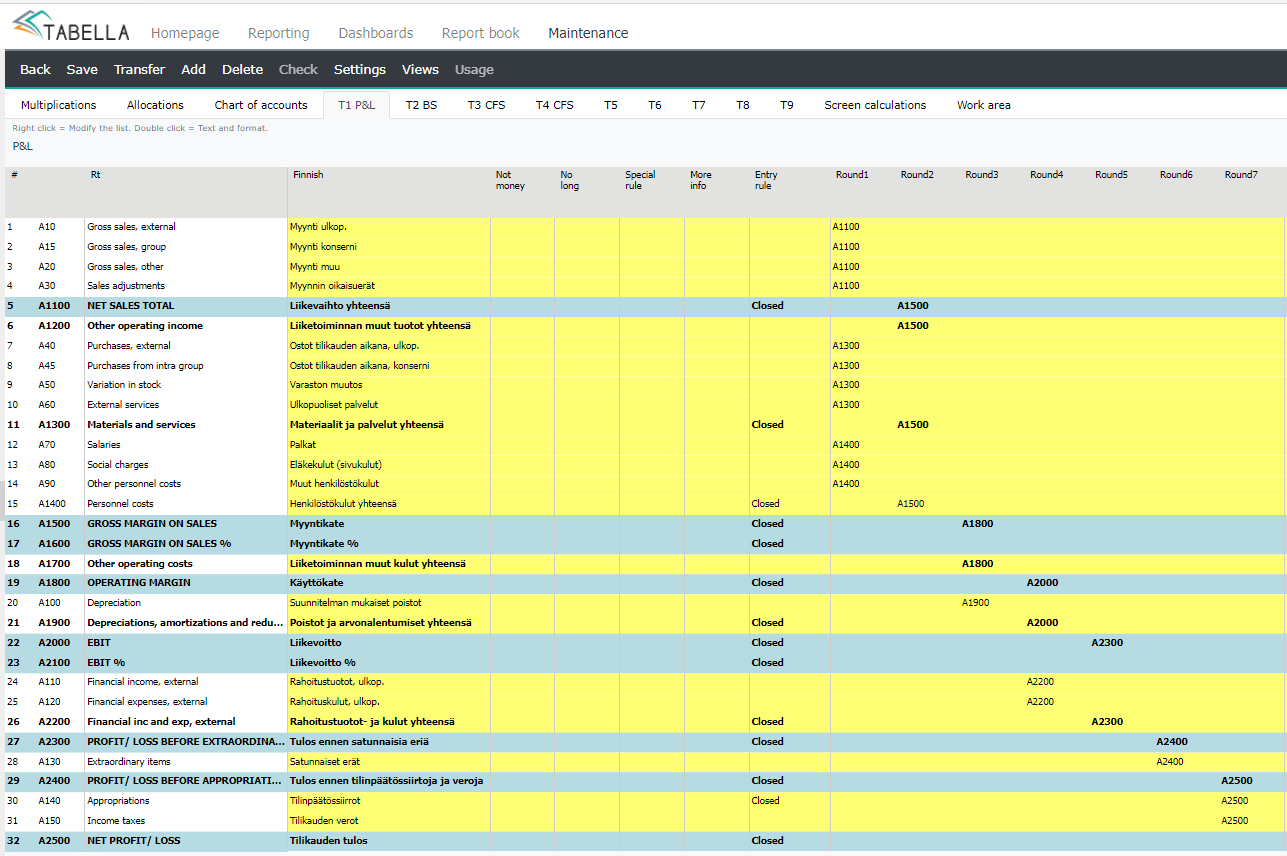Click Transfer in the toolbar
The image size is (1287, 856).
pos(140,69)
